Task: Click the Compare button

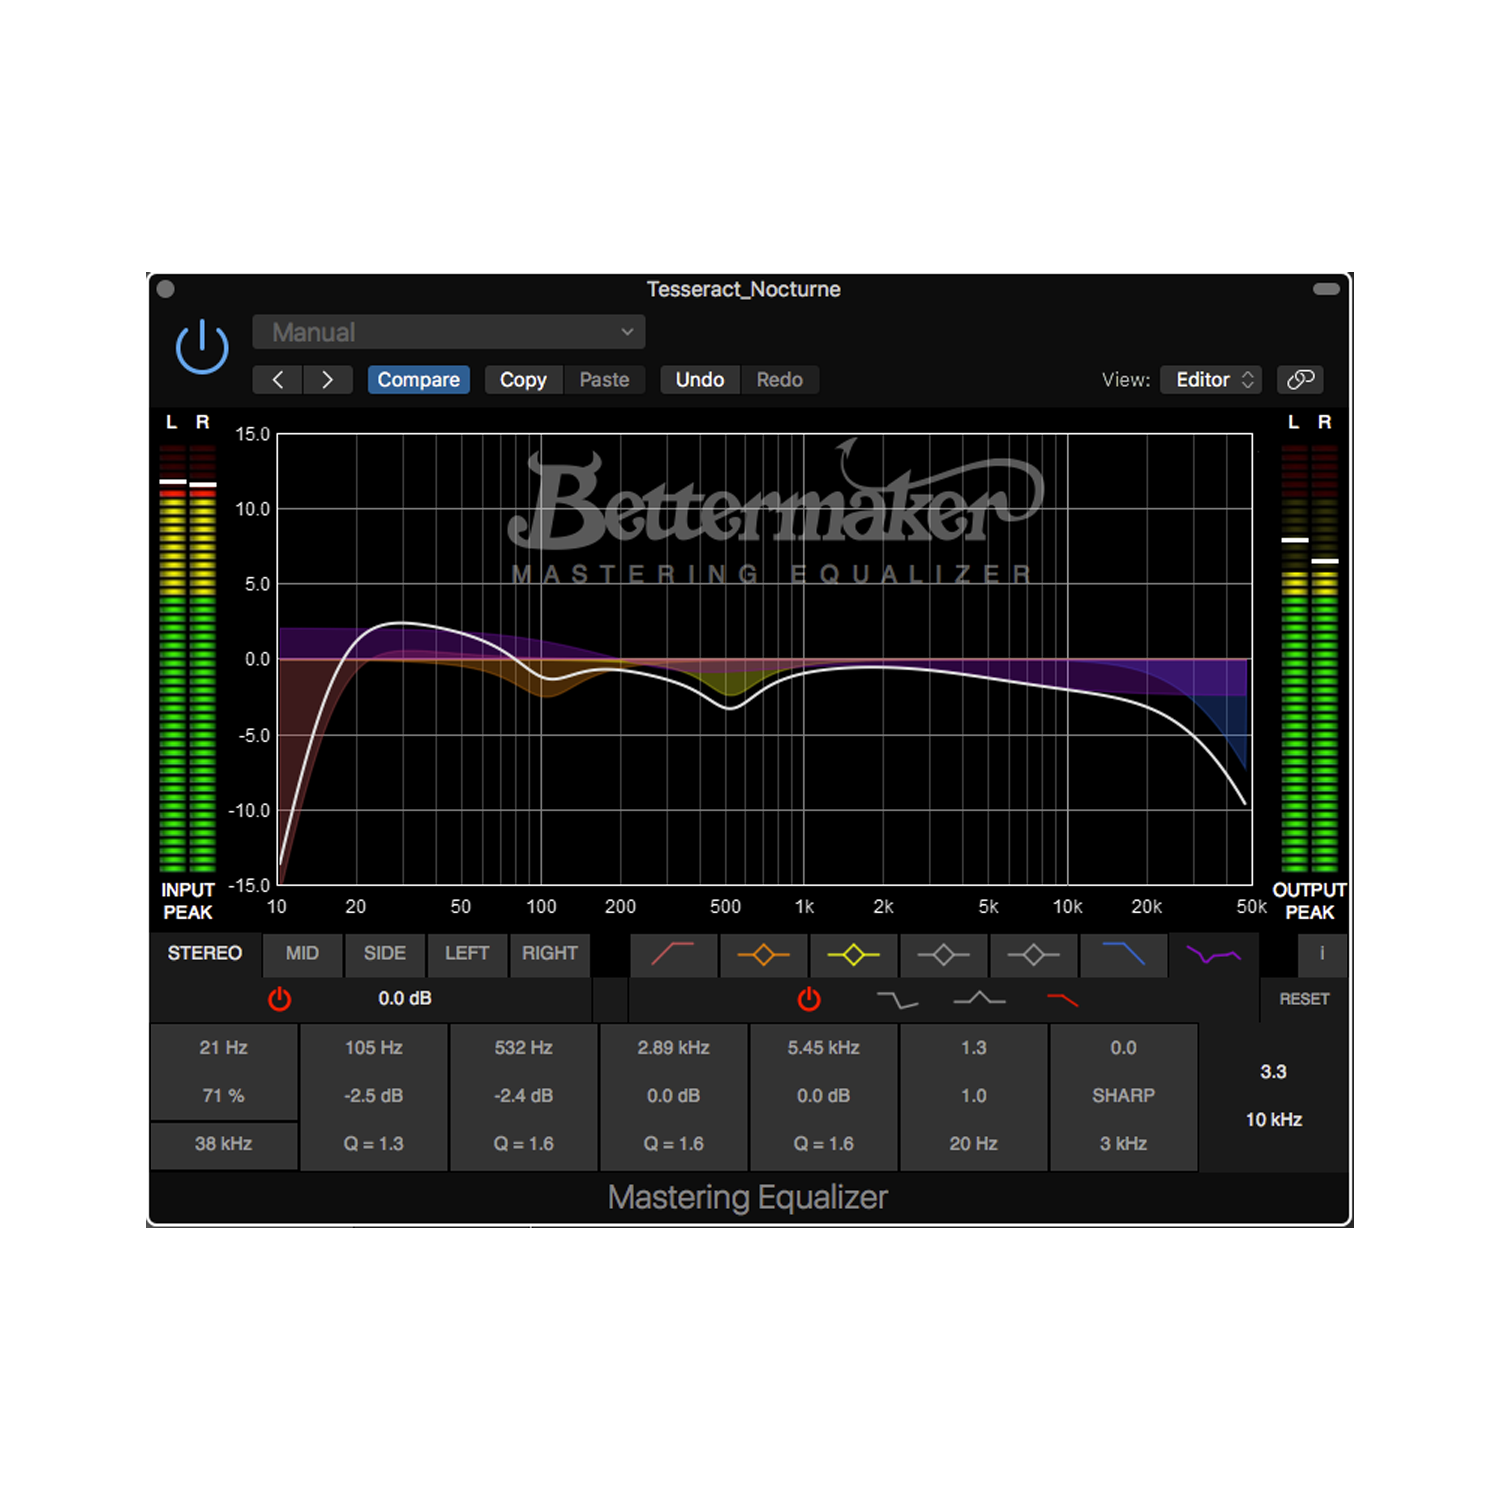Action: click(419, 379)
